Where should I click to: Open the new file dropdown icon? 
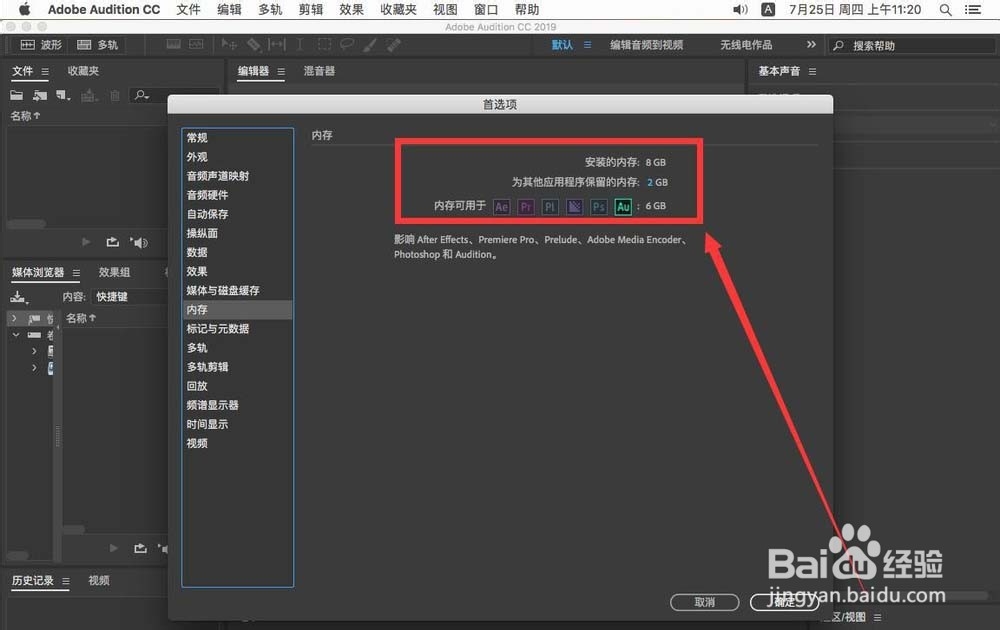(63, 95)
